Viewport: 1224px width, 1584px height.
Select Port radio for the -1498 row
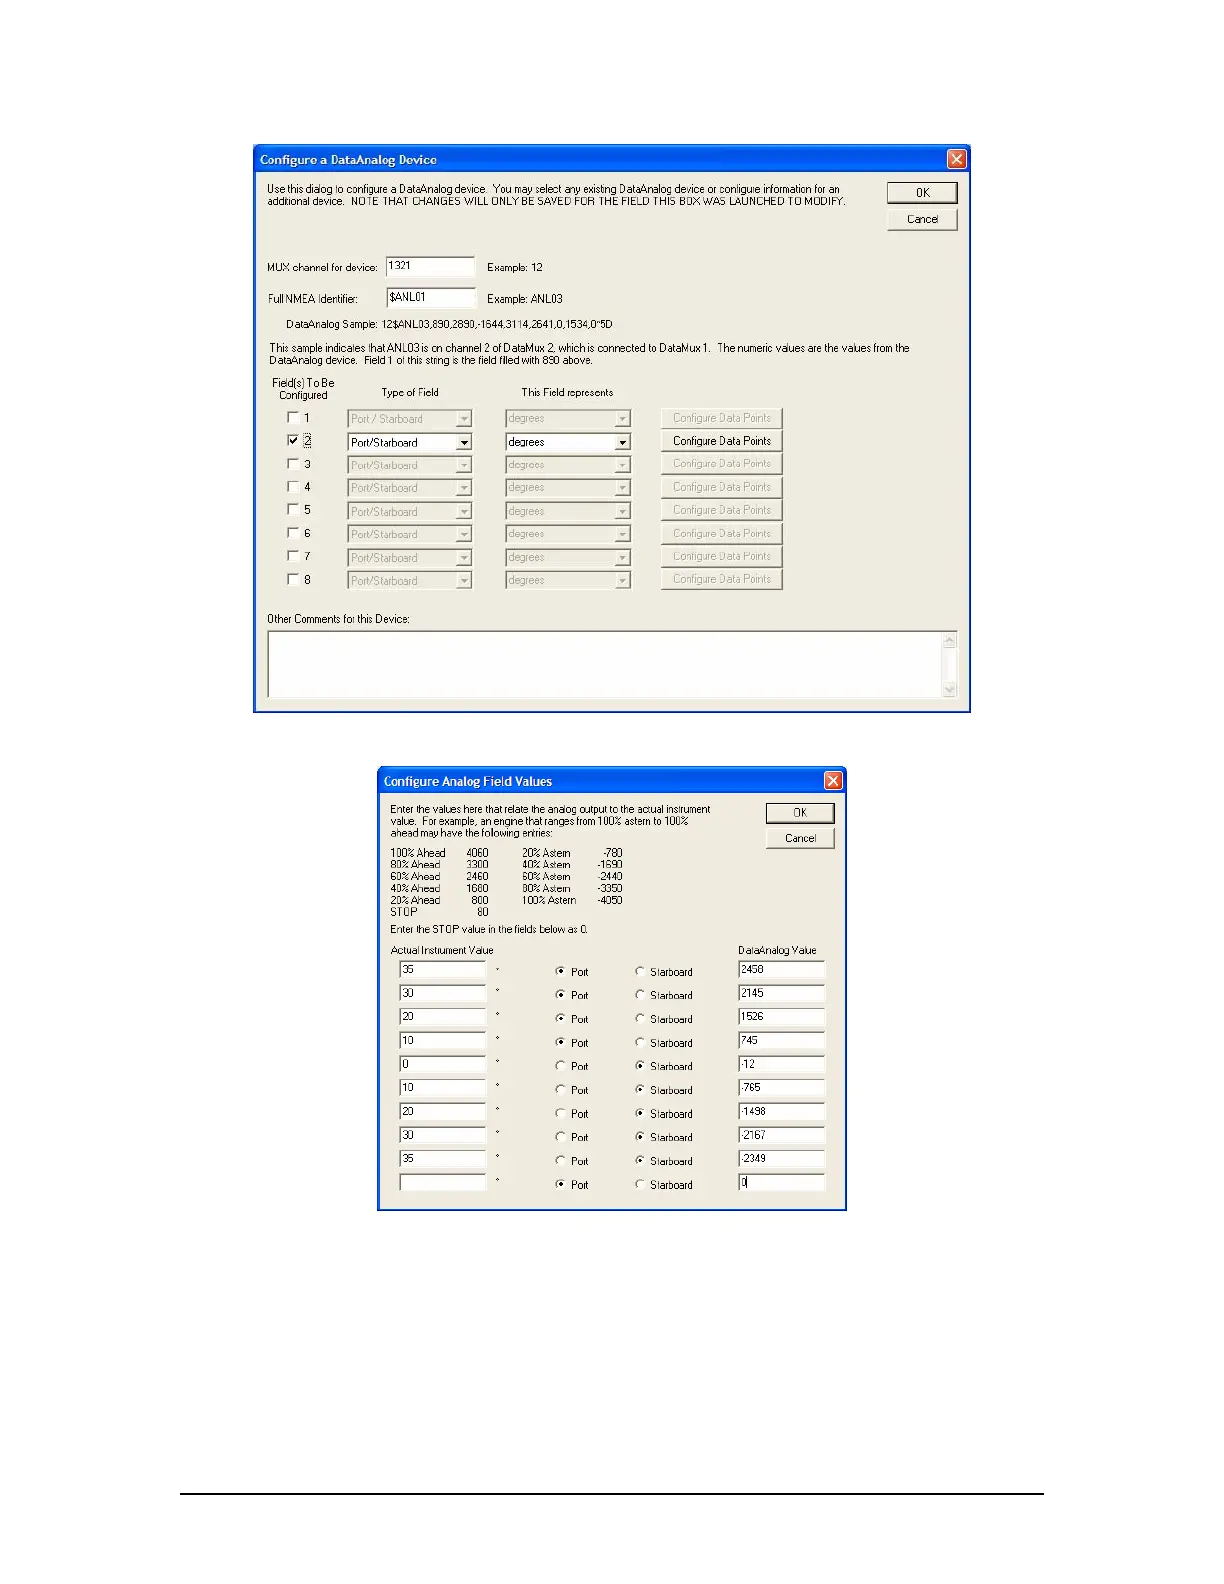tap(560, 1113)
